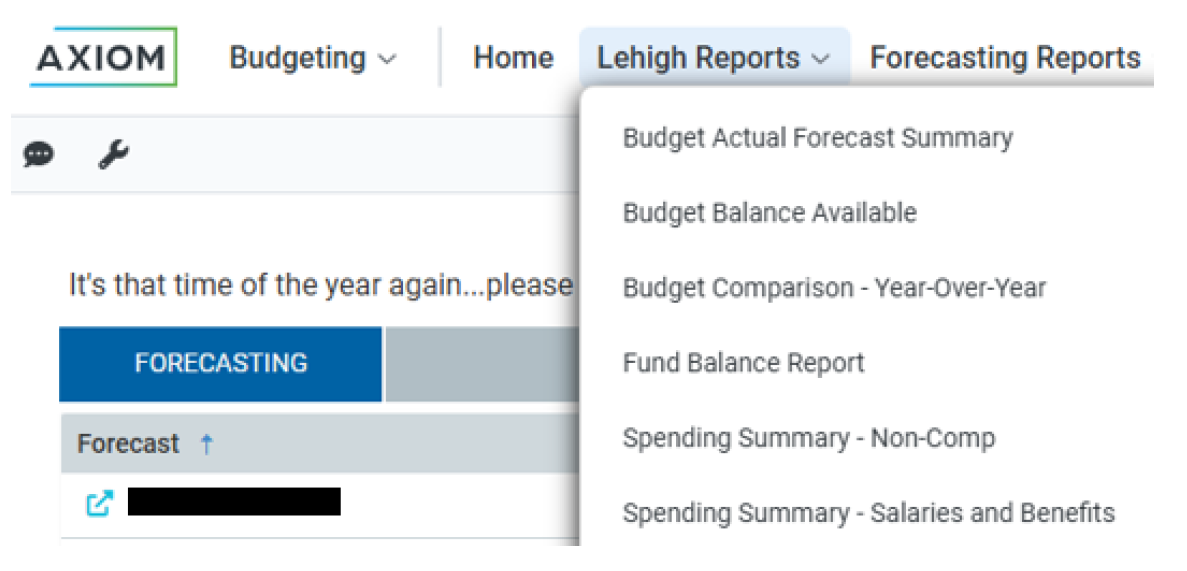Choose Fund Balance Report
The image size is (1187, 571).
743,363
